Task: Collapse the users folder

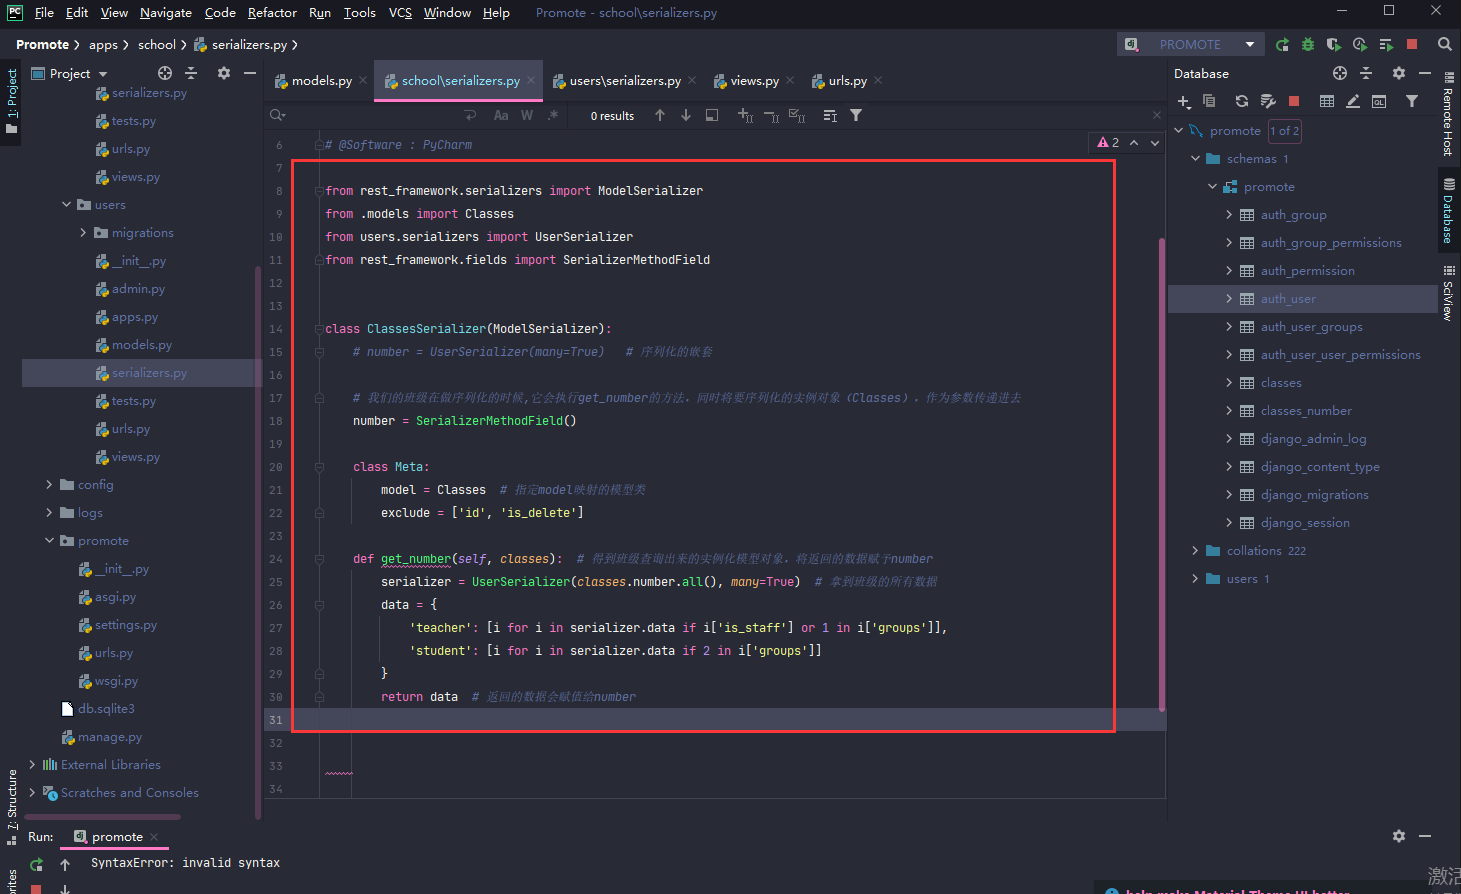Action: point(67,204)
